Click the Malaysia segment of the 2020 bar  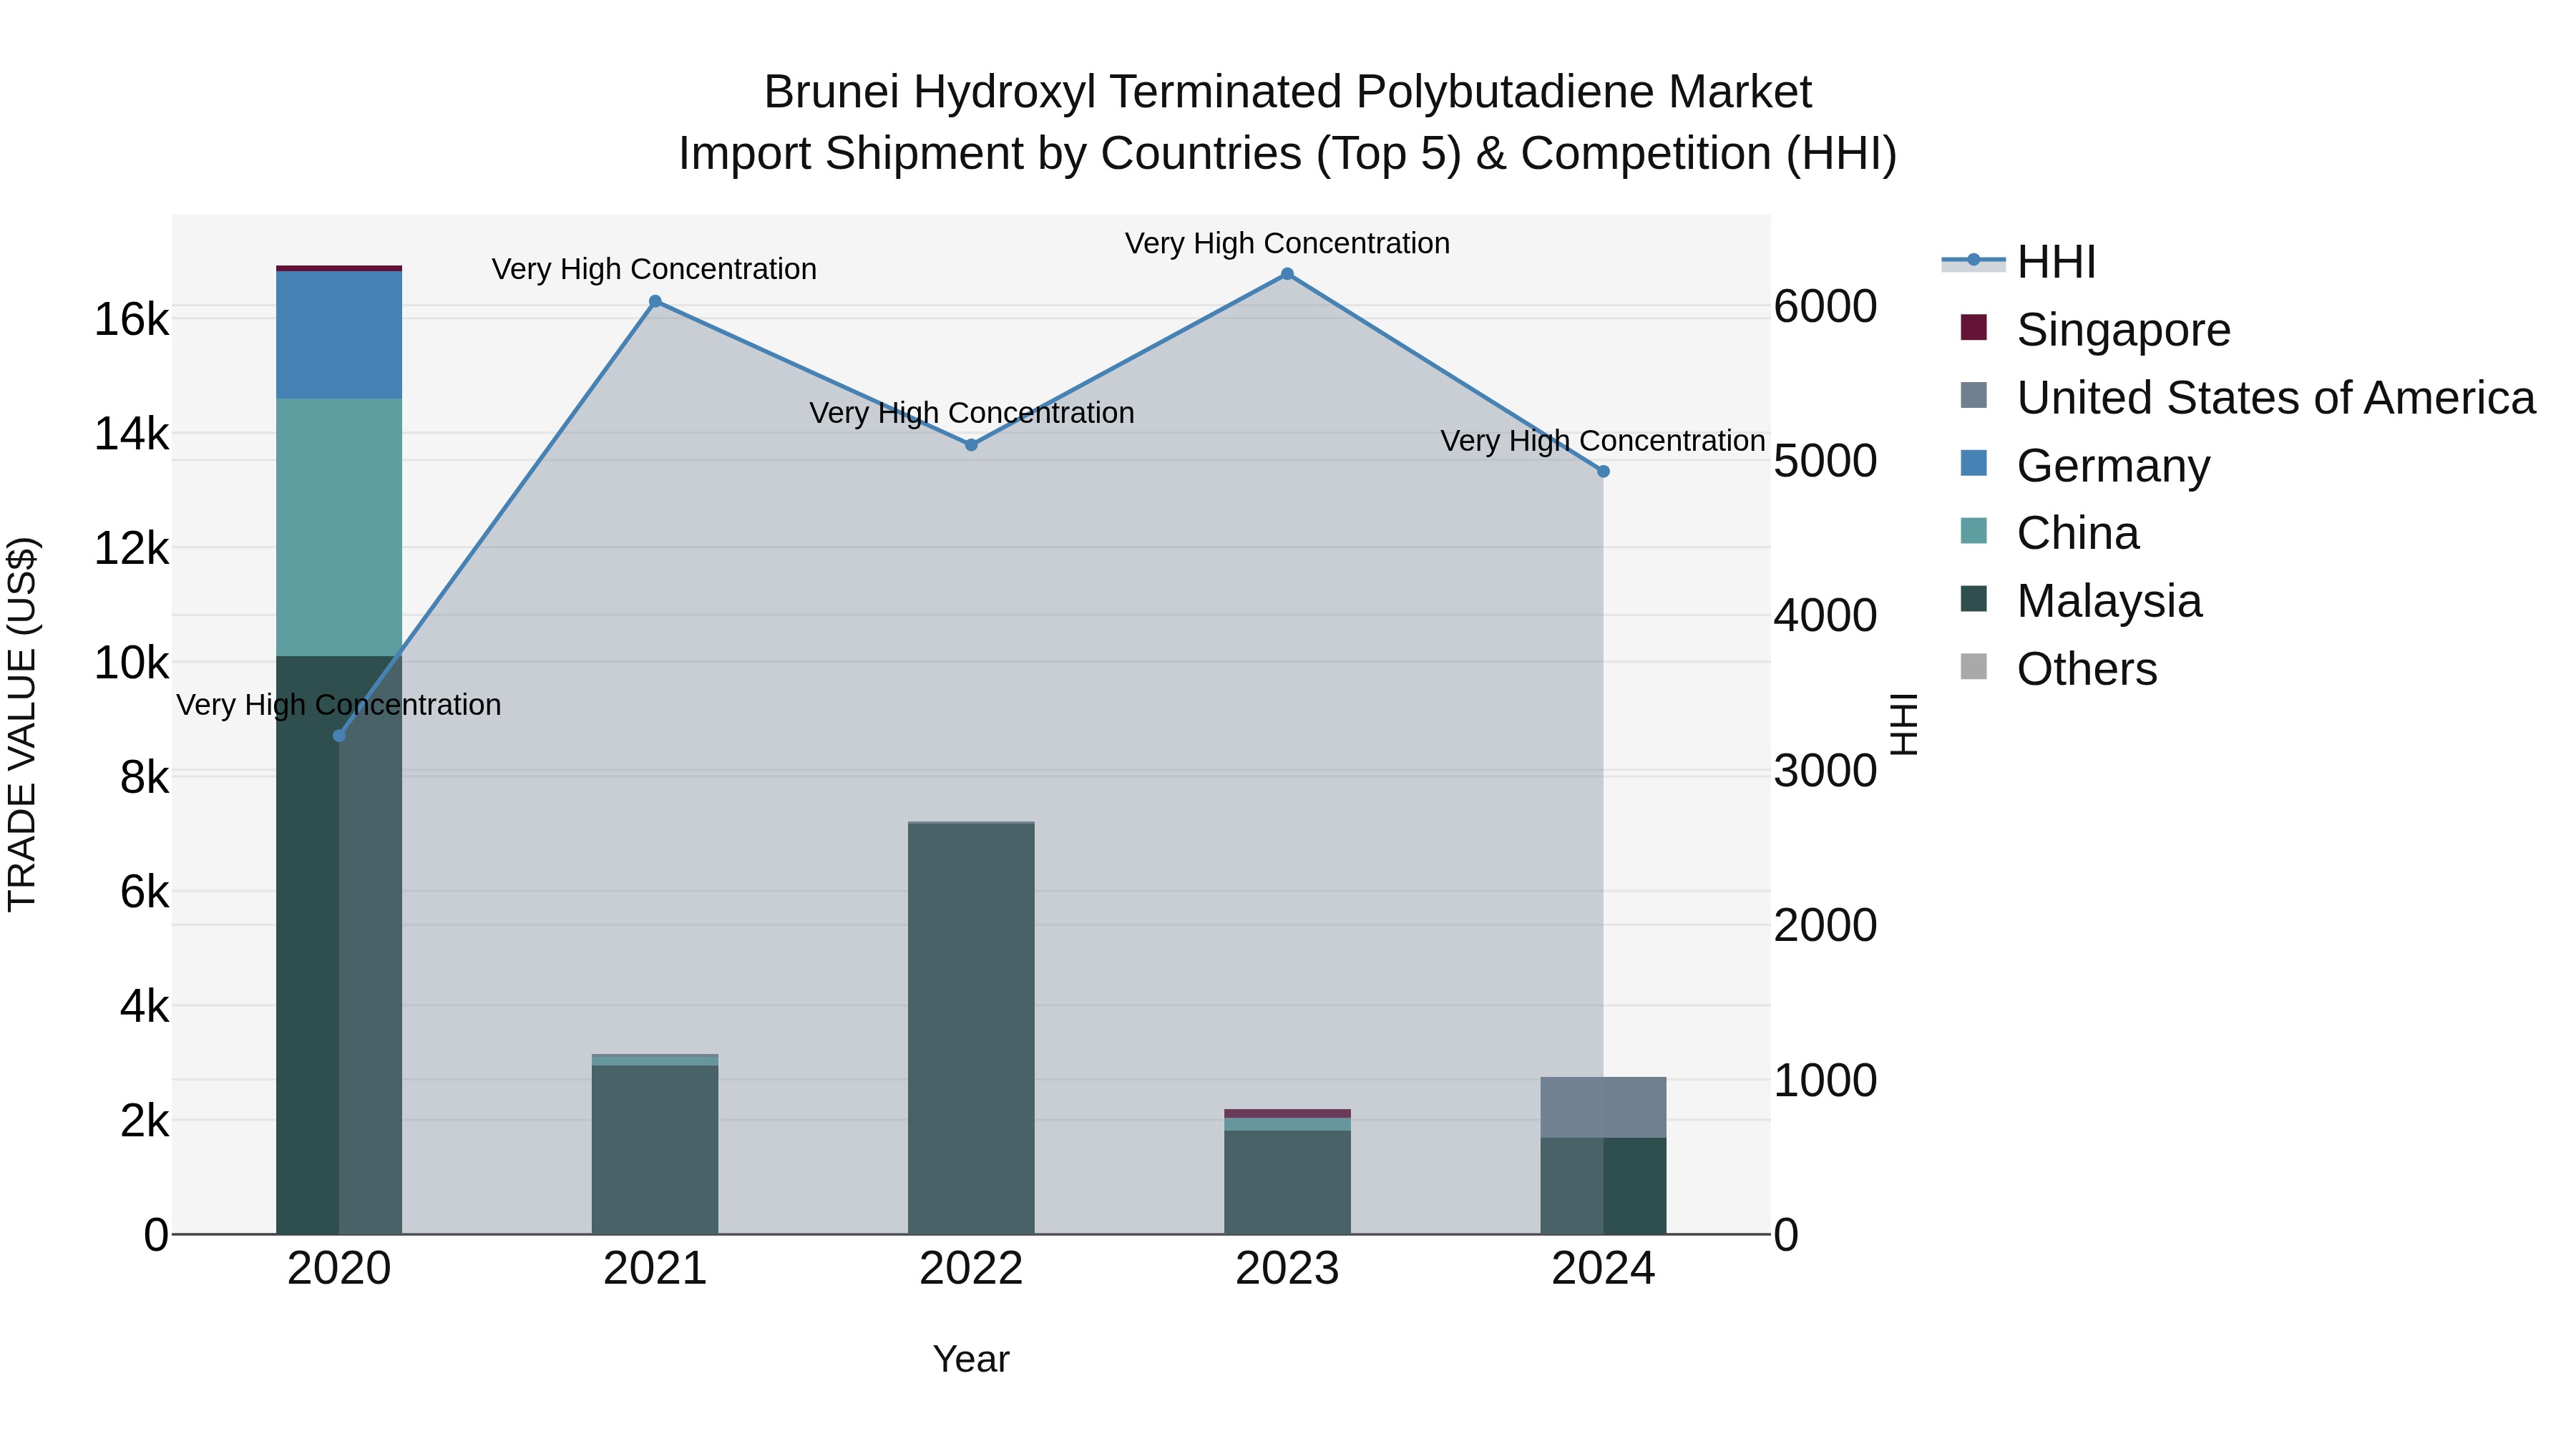click(339, 945)
